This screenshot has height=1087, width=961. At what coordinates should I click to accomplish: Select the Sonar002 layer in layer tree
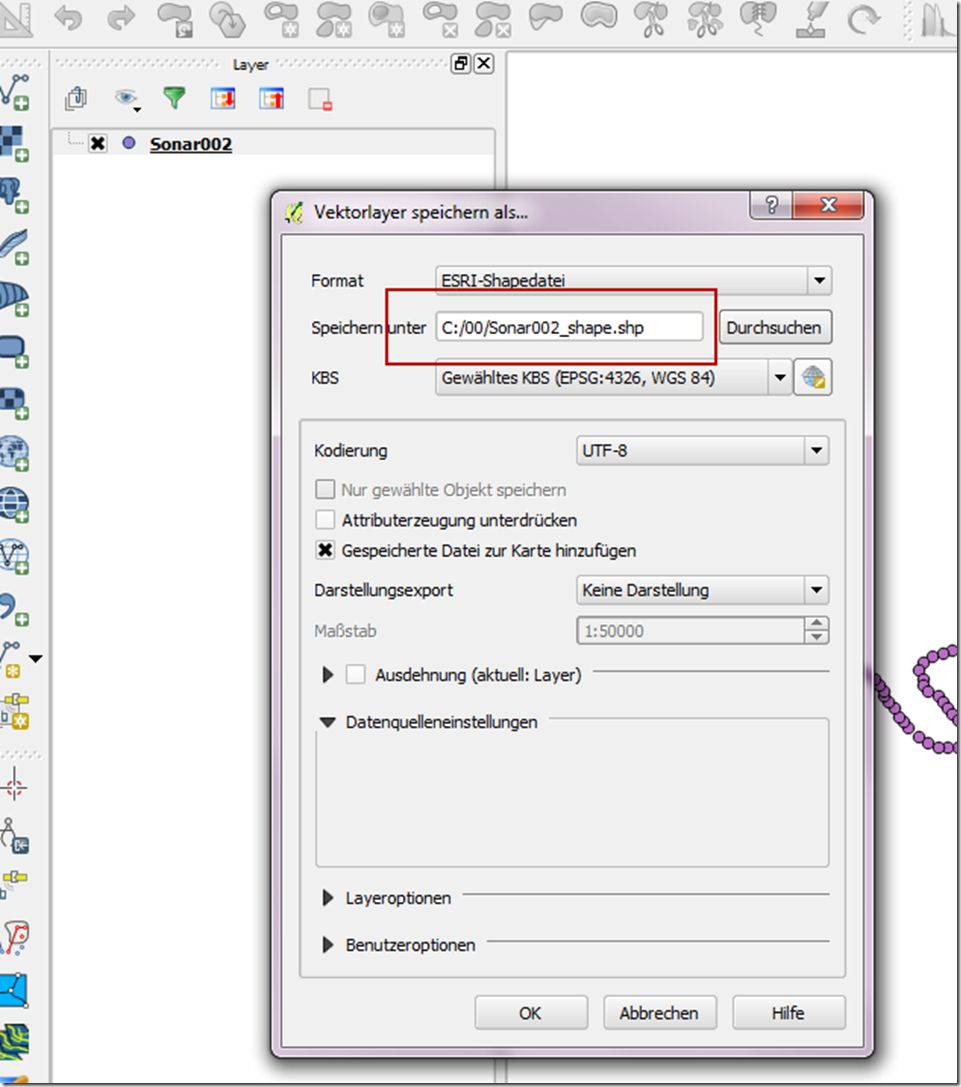pos(190,144)
